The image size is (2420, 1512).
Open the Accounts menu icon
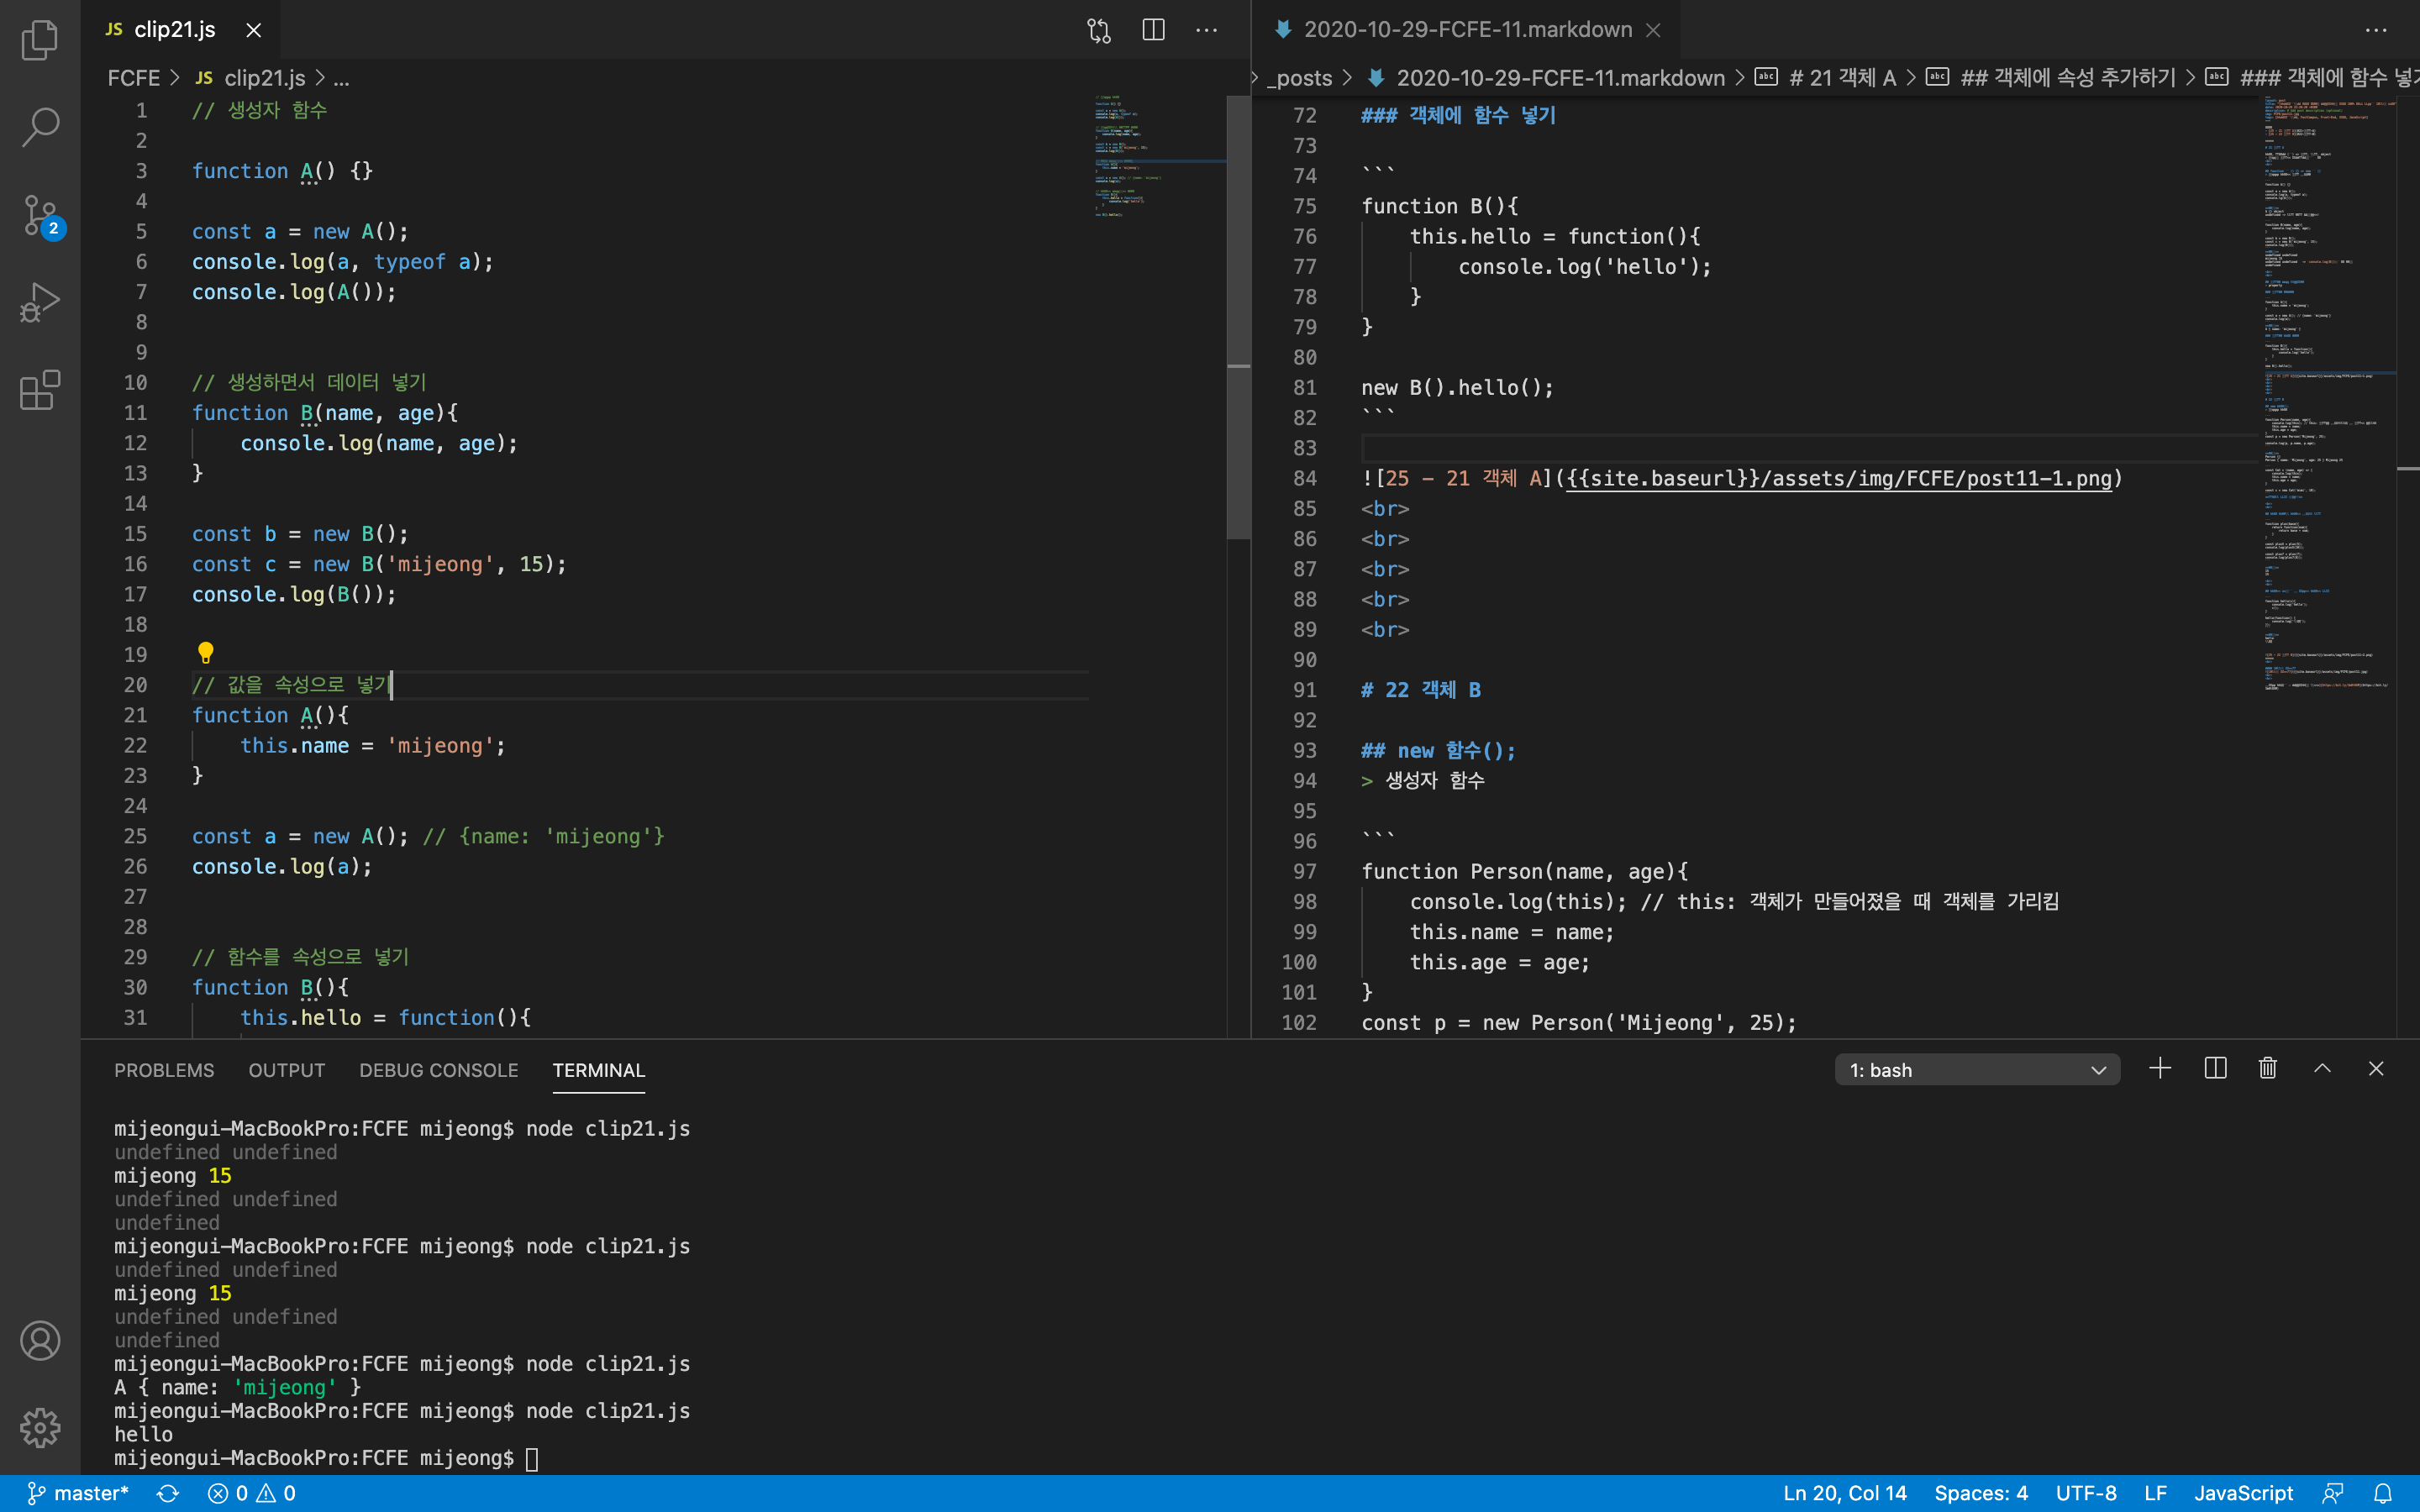(x=40, y=1340)
